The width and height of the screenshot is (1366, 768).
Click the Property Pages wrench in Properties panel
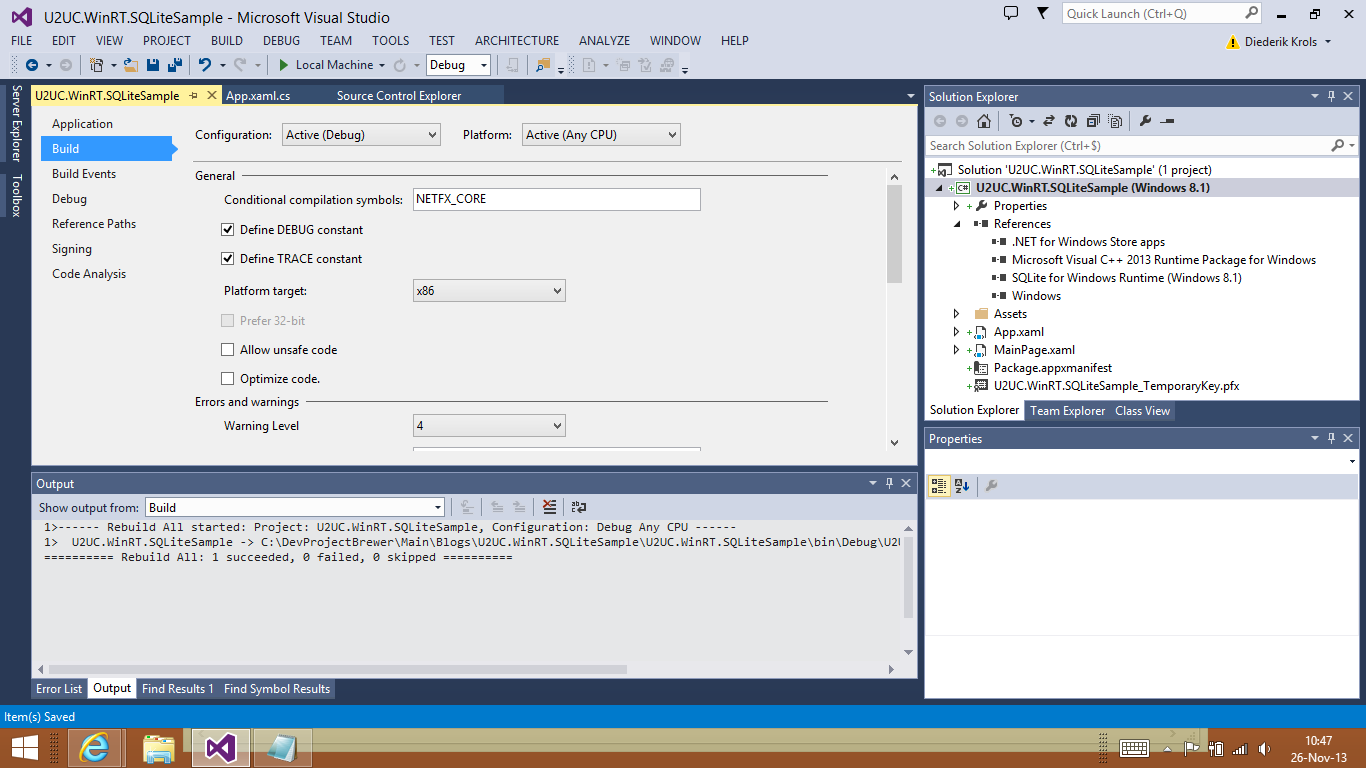[992, 486]
